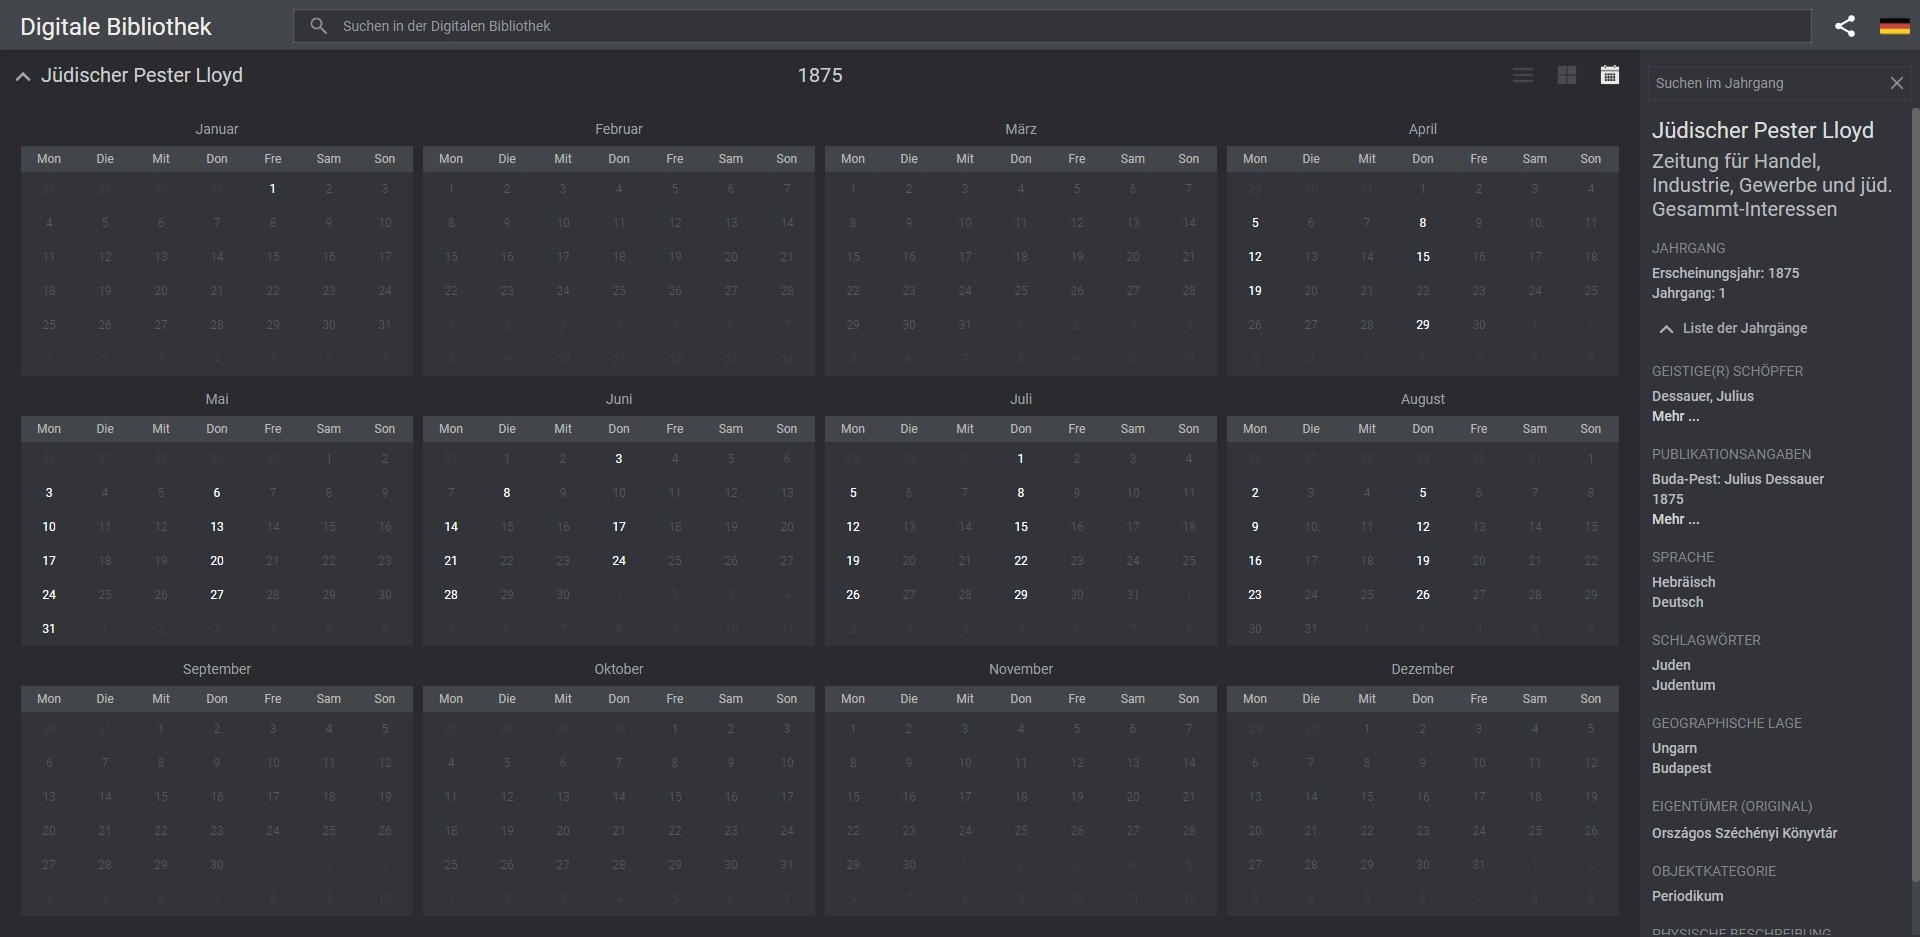This screenshot has height=937, width=1920.
Task: Select the highlighted 9 August issue
Action: point(1255,527)
